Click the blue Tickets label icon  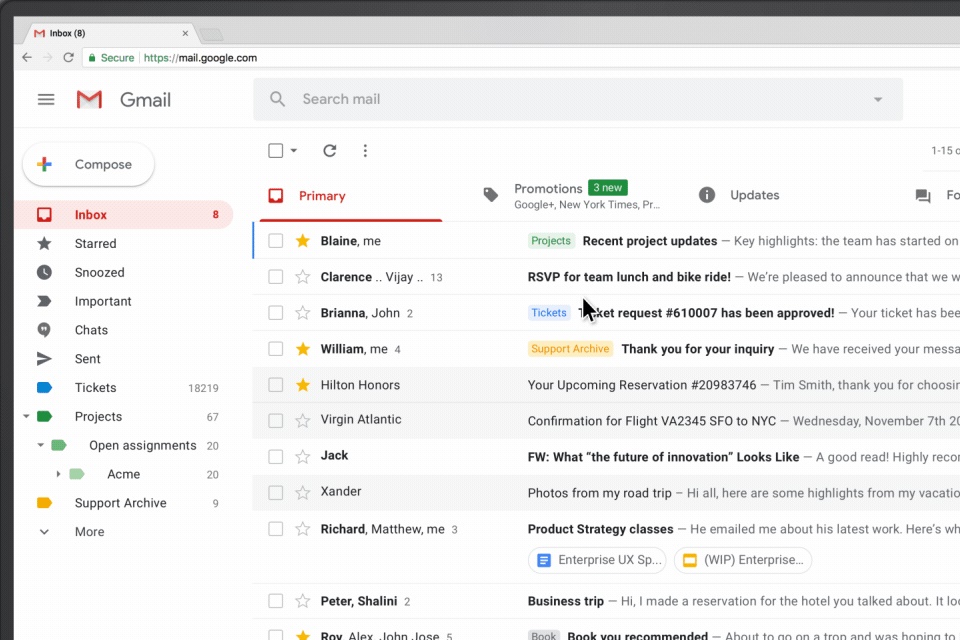(x=44, y=387)
